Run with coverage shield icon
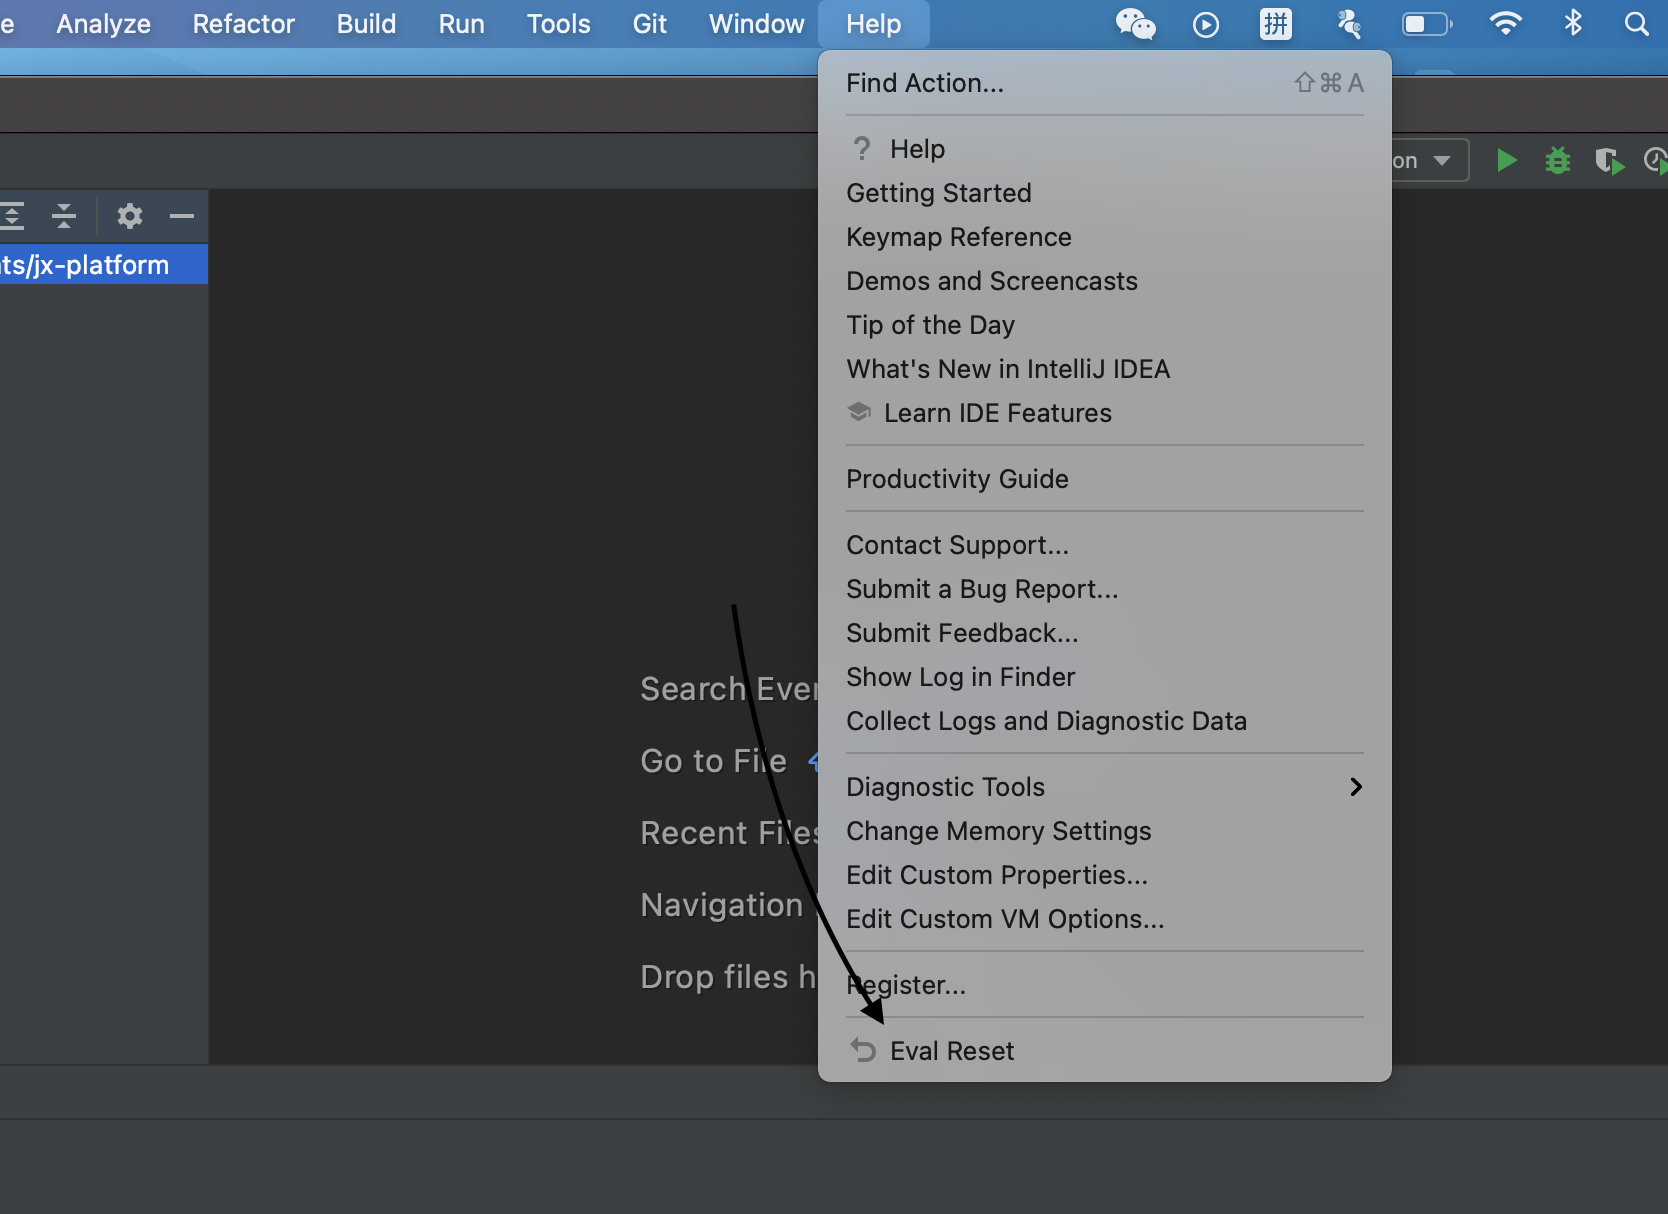This screenshot has width=1668, height=1214. (1609, 160)
